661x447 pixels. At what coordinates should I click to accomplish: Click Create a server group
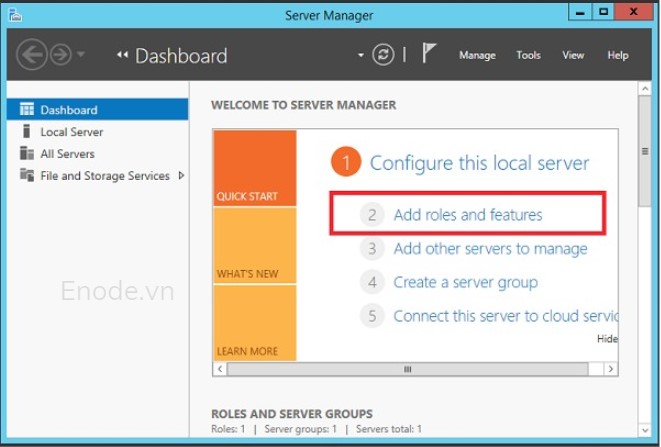[x=465, y=282]
